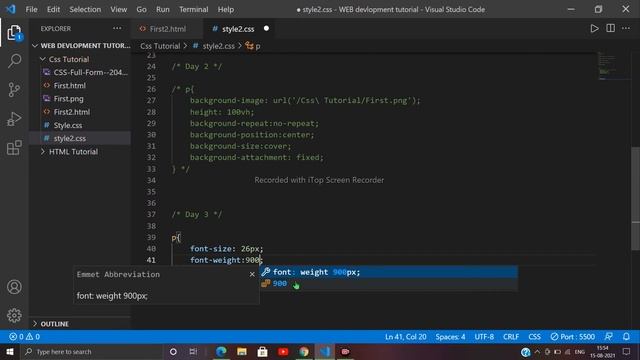The height and width of the screenshot is (360, 640).
Task: Open editor More Actions ellipsis
Action: [626, 29]
